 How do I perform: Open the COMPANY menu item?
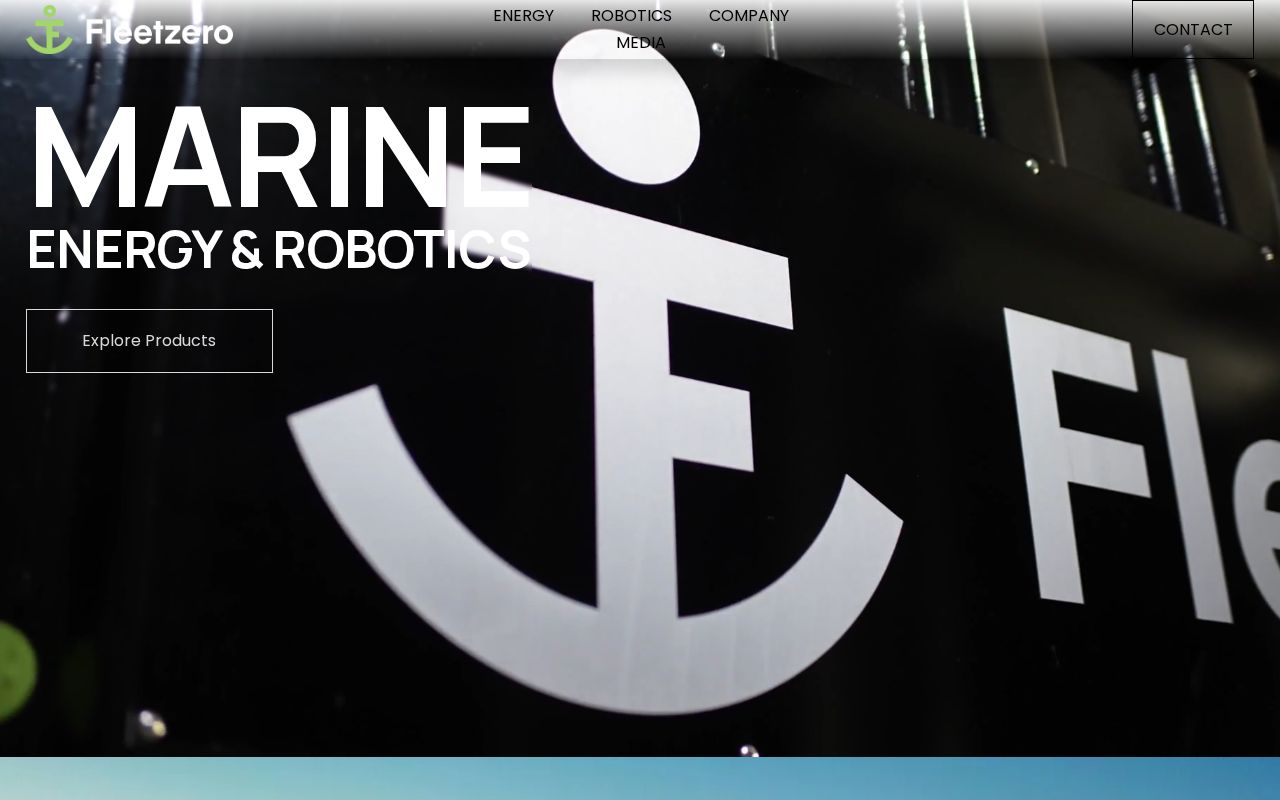pyautogui.click(x=749, y=16)
